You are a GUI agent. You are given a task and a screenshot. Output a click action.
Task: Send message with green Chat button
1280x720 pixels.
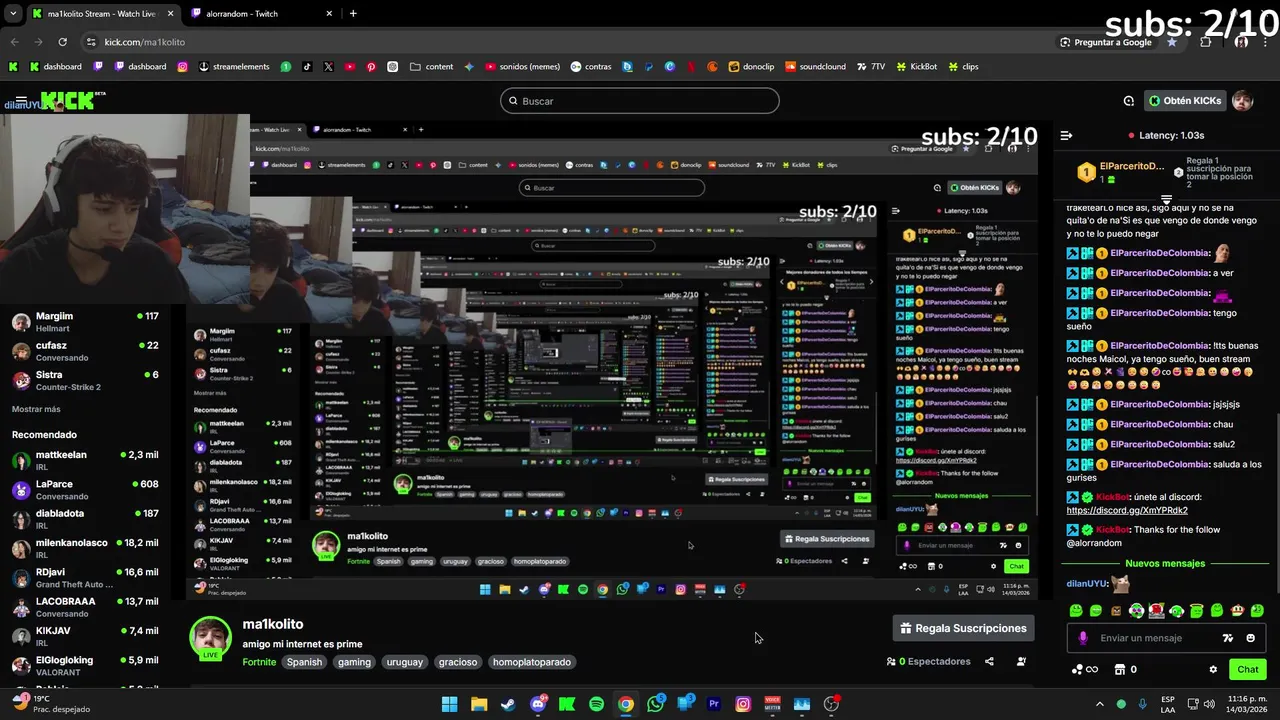(x=1247, y=669)
